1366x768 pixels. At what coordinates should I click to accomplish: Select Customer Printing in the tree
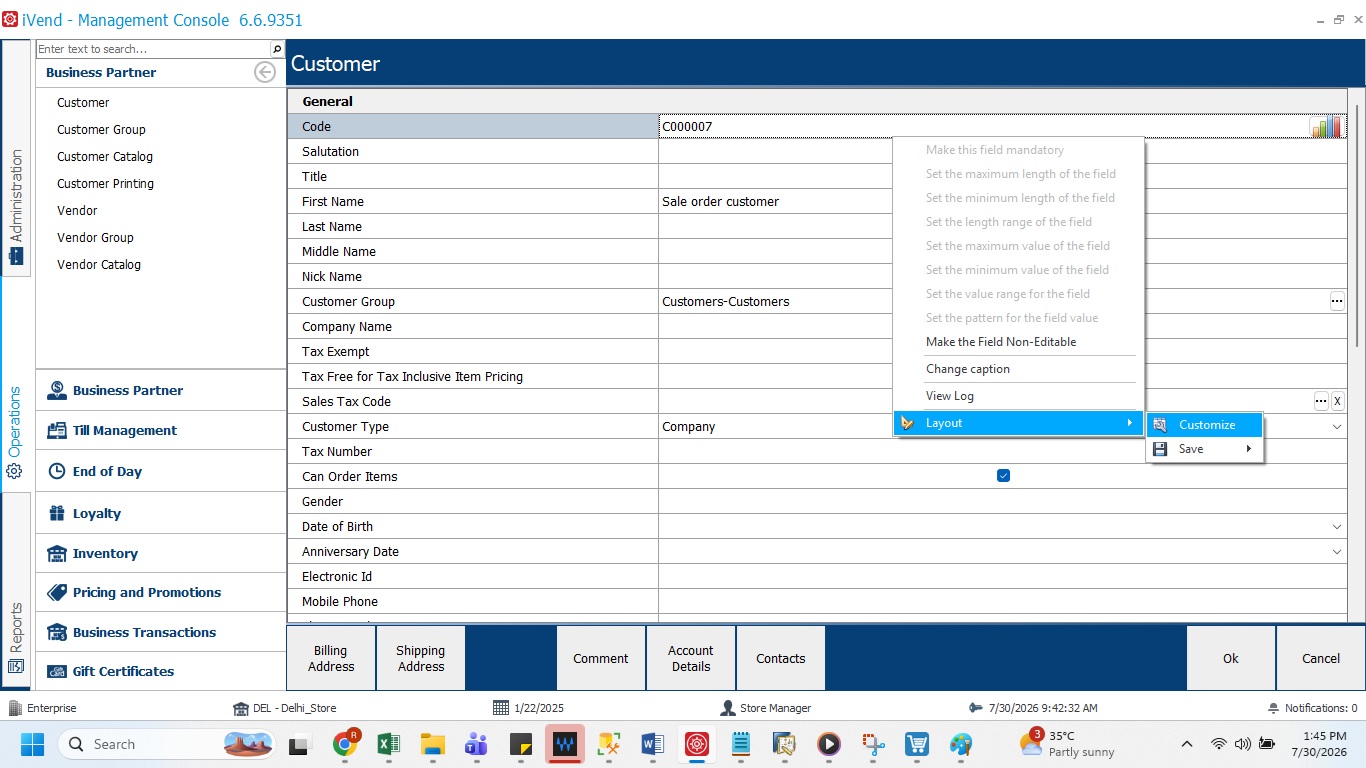105,184
